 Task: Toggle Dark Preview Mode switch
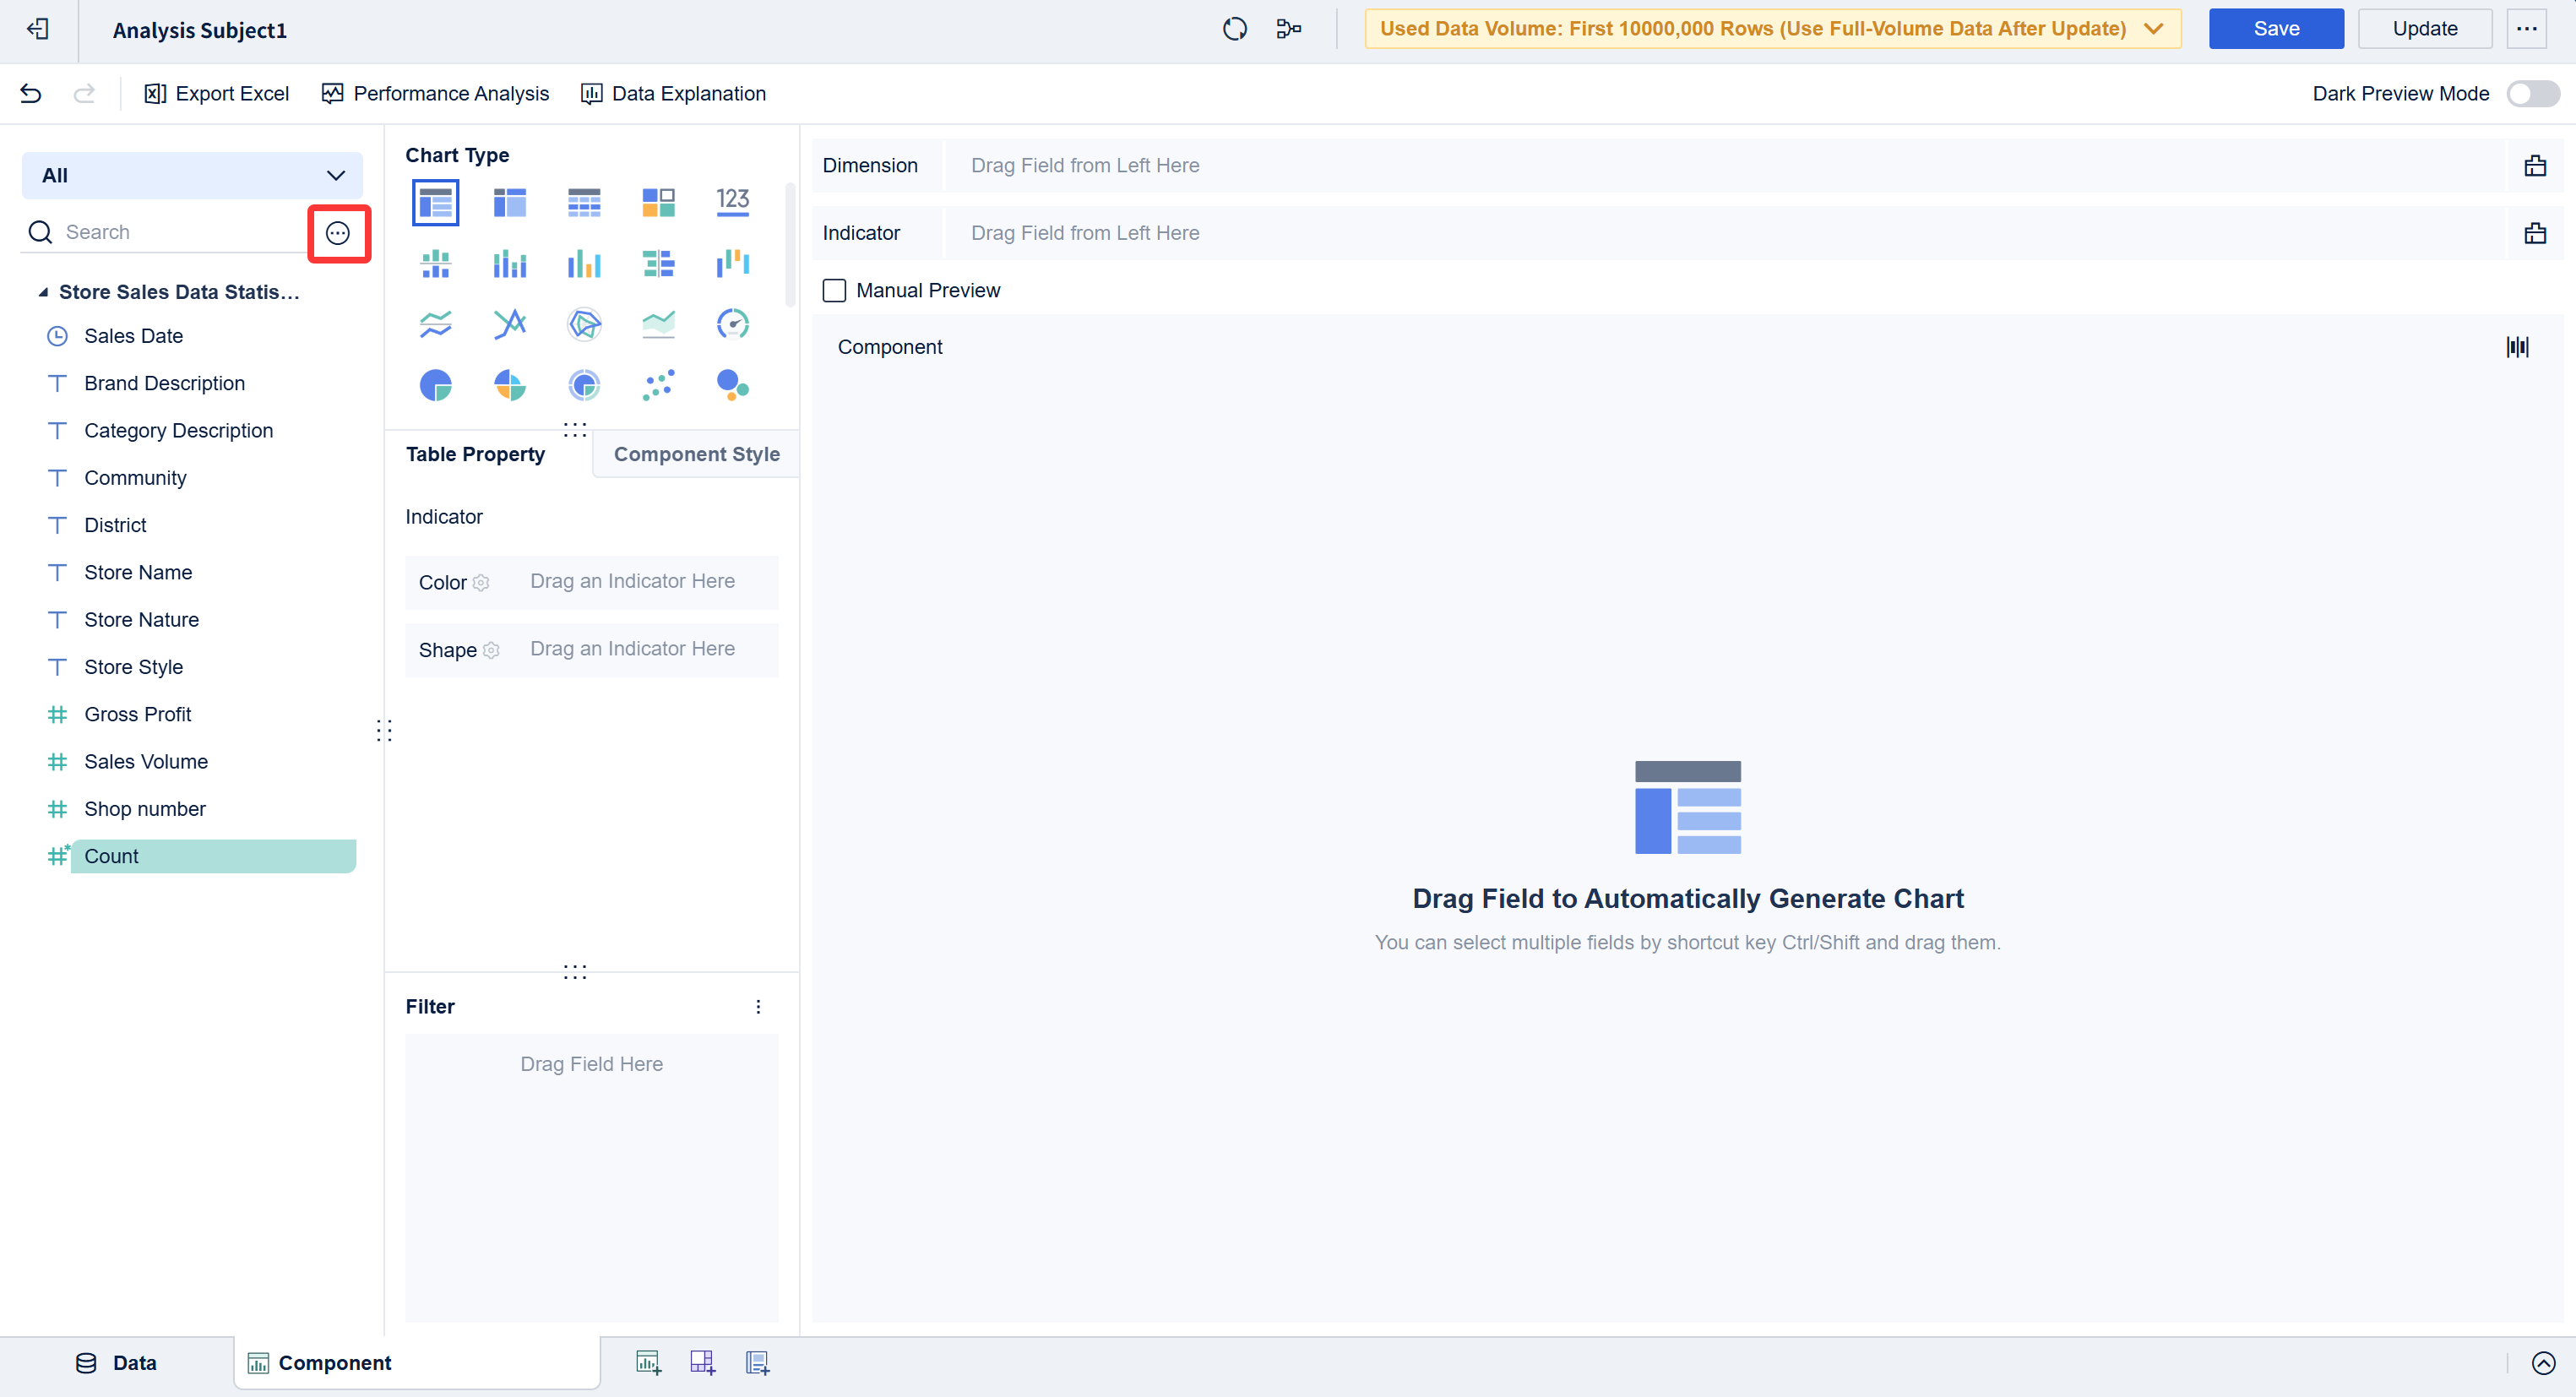pos(2532,94)
